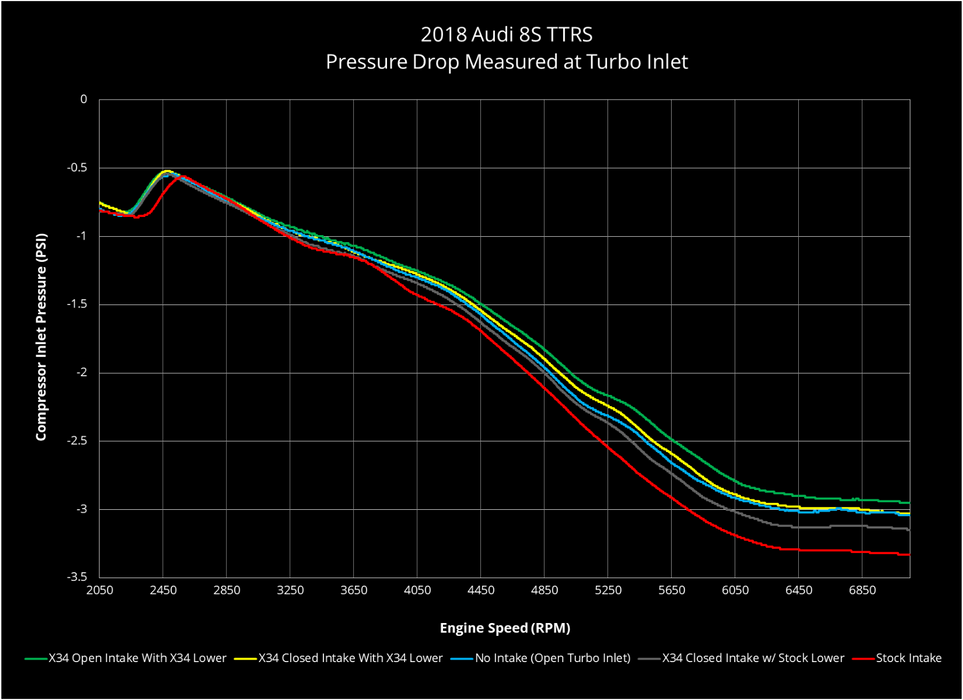Click the 6850 tick label on the x-axis
The height and width of the screenshot is (700, 963).
pos(861,592)
